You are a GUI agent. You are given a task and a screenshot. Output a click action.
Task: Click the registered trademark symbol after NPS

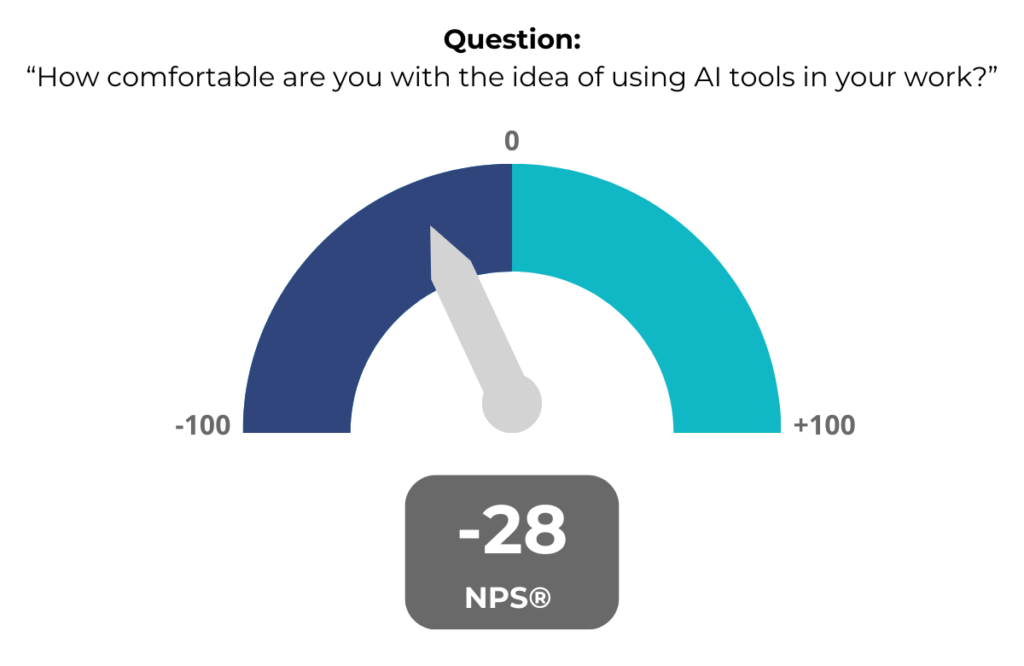click(539, 597)
